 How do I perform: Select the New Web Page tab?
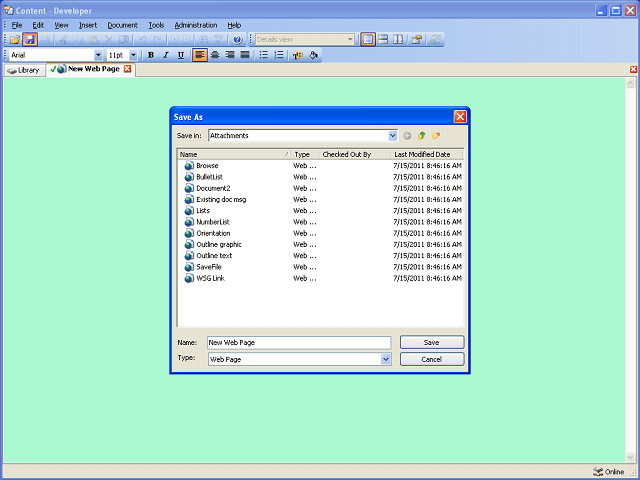(x=93, y=69)
